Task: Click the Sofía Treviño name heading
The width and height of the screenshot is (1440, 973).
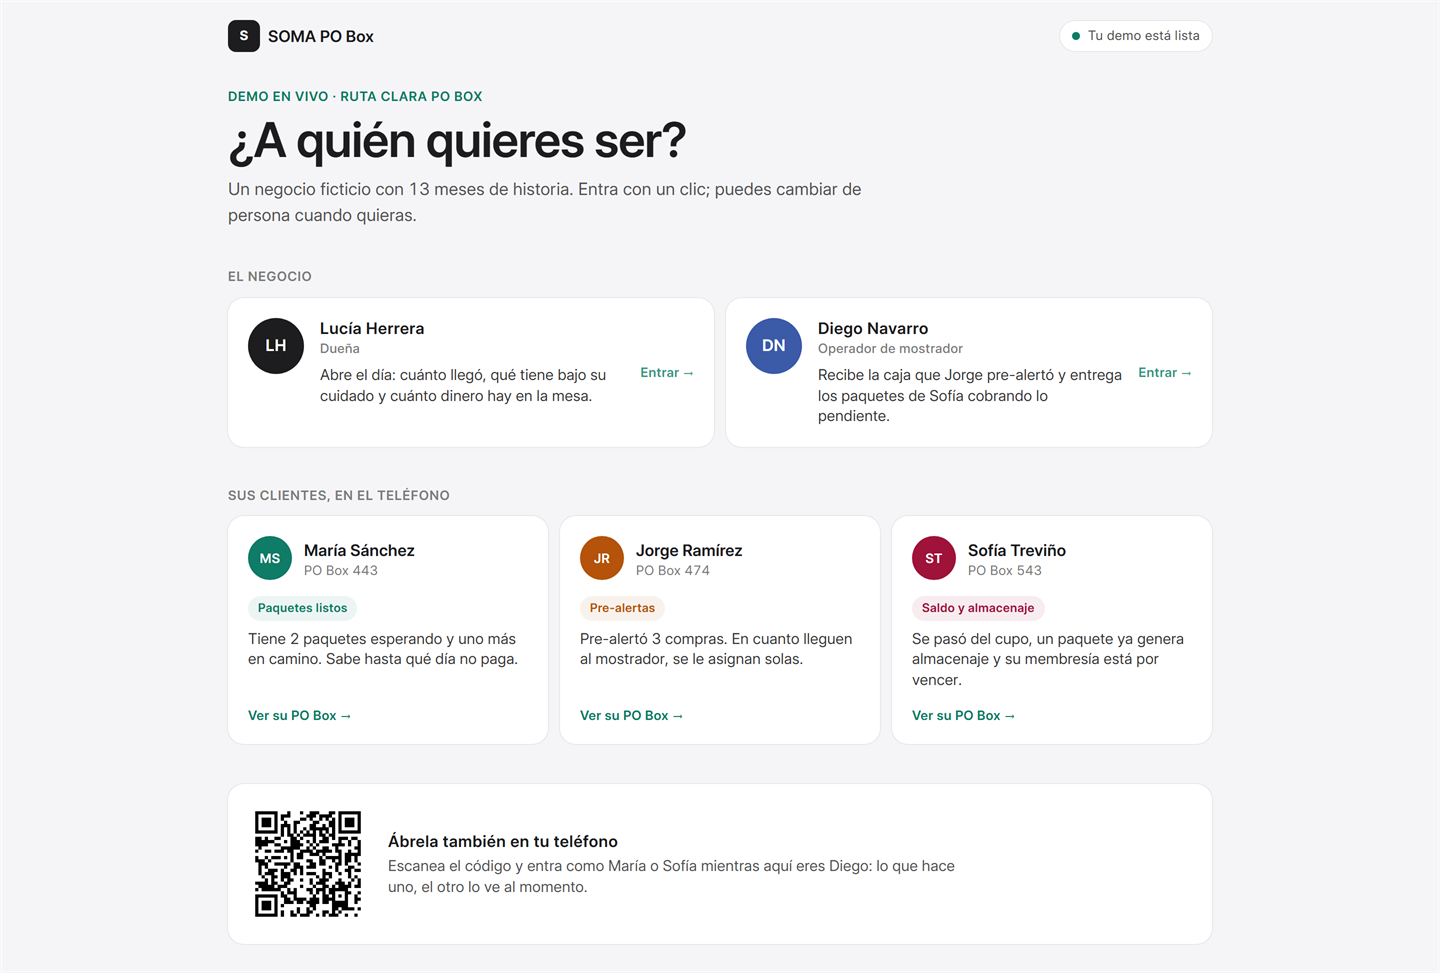Action: 1017,551
